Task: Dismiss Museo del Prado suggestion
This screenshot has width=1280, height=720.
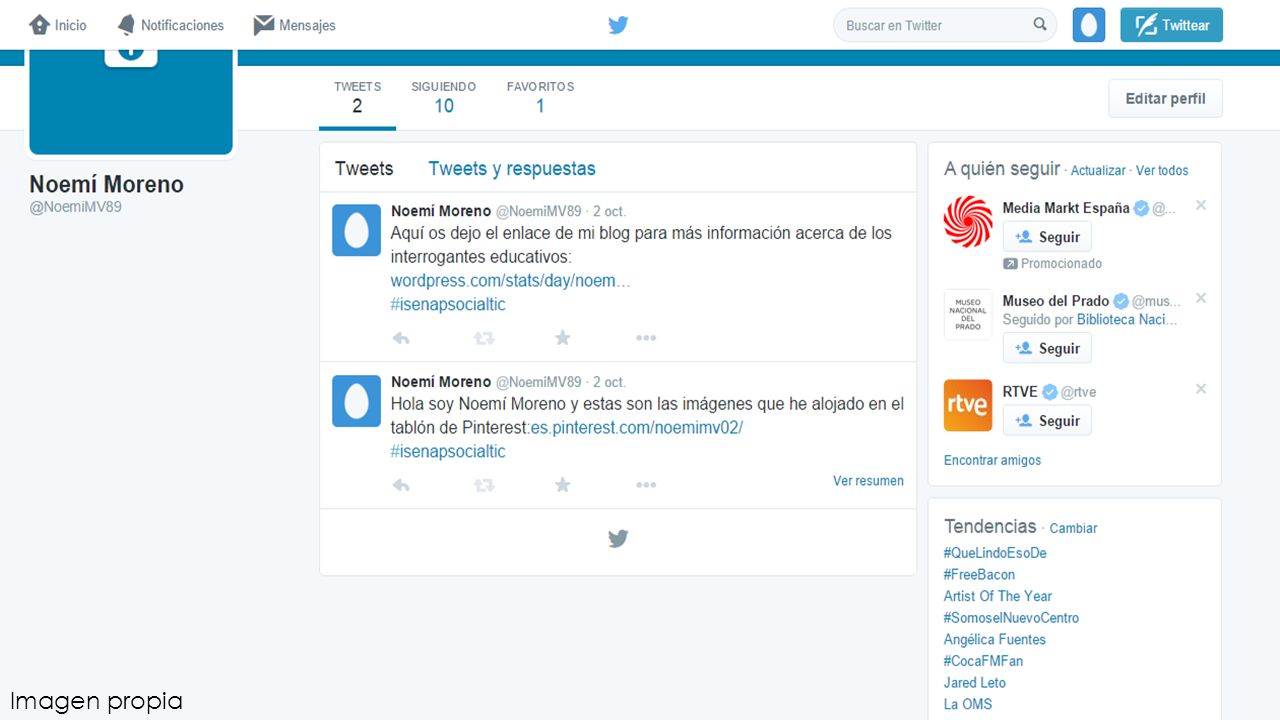Action: (x=1201, y=298)
